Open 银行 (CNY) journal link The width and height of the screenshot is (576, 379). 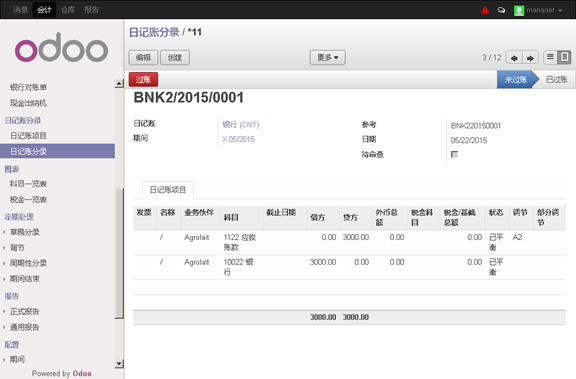click(241, 125)
